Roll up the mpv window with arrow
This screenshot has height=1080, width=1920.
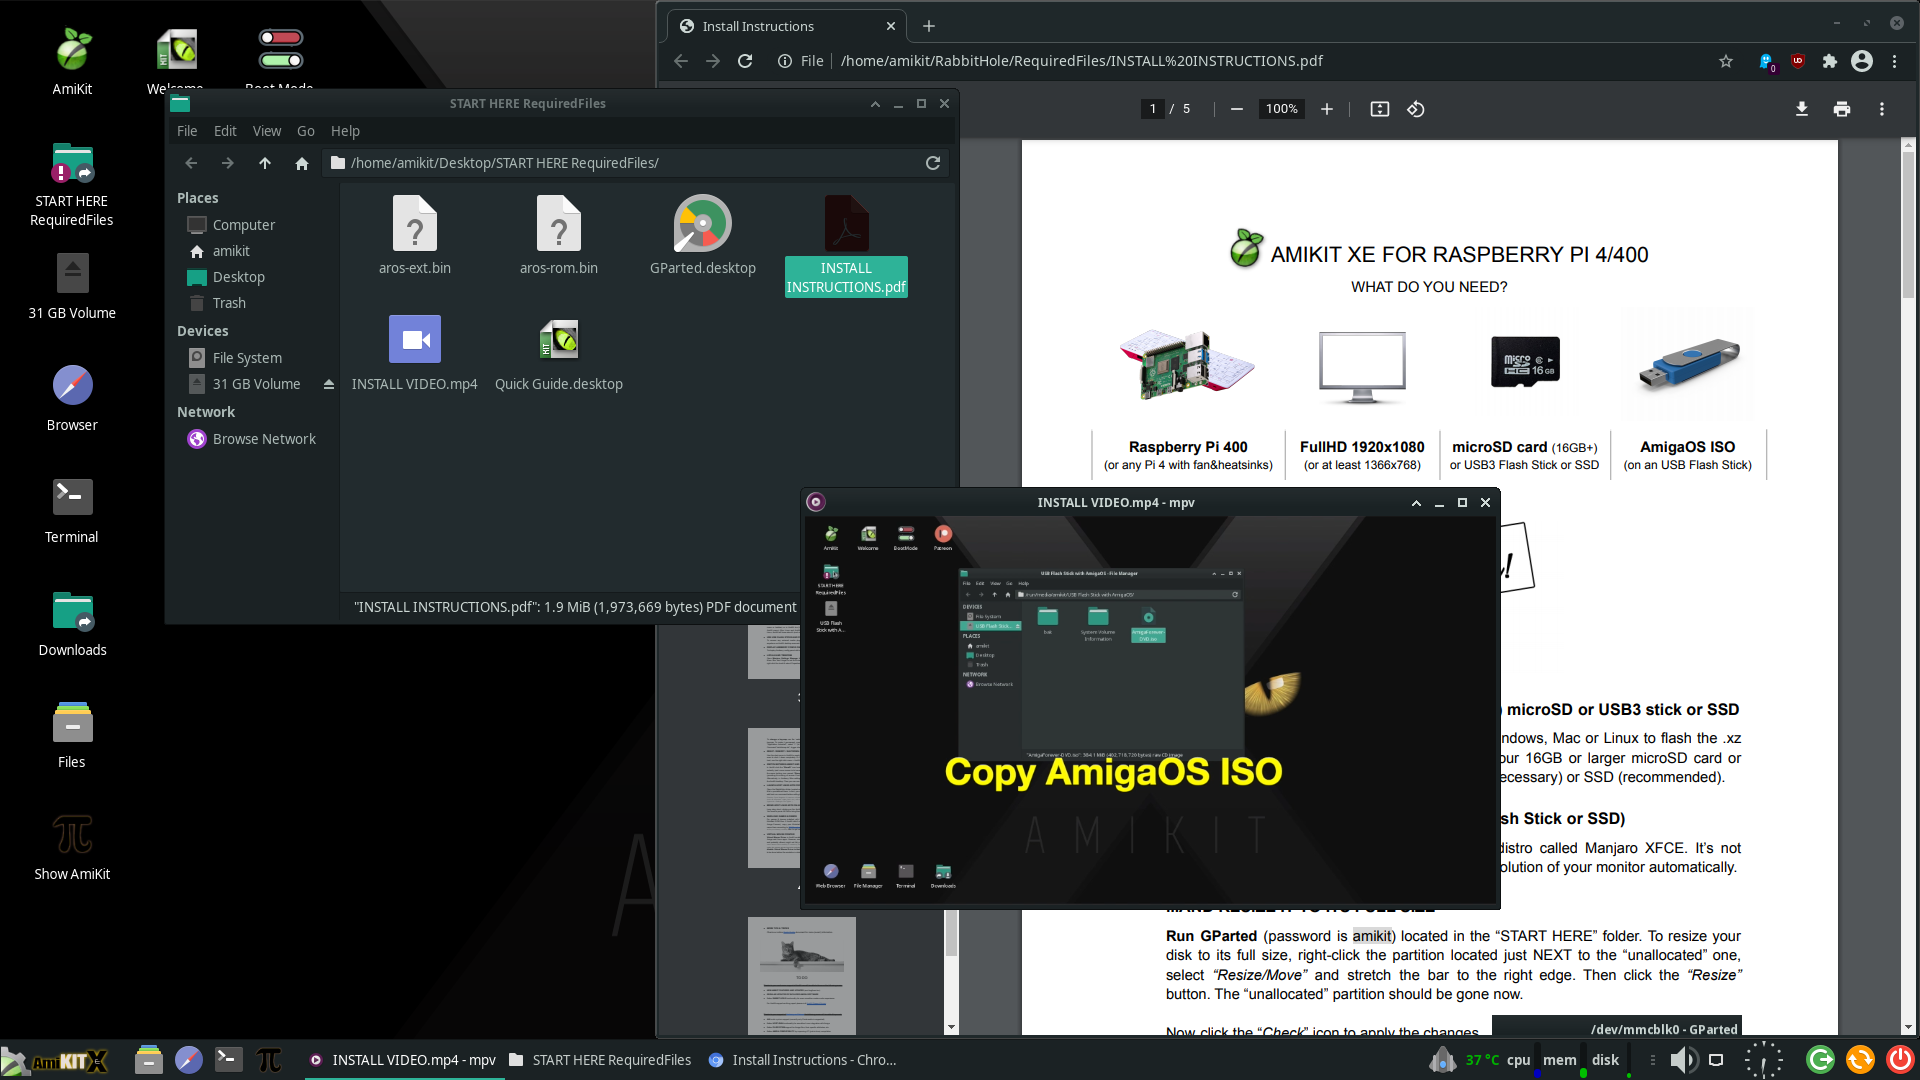[x=1416, y=503]
